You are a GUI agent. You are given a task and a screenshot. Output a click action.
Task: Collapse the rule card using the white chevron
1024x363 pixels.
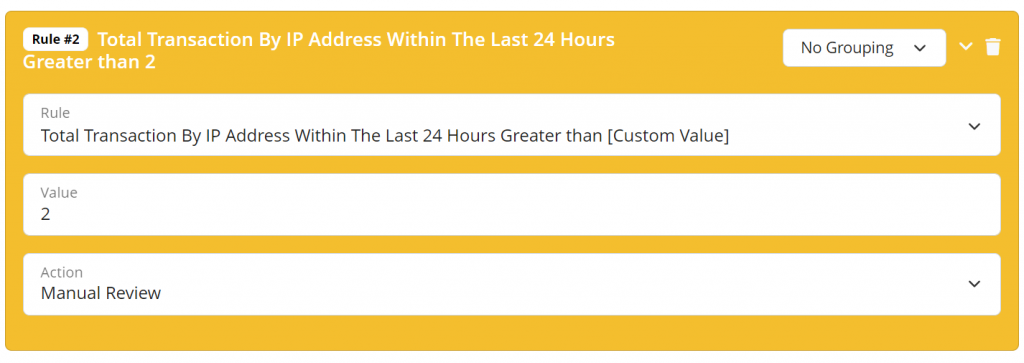[966, 47]
